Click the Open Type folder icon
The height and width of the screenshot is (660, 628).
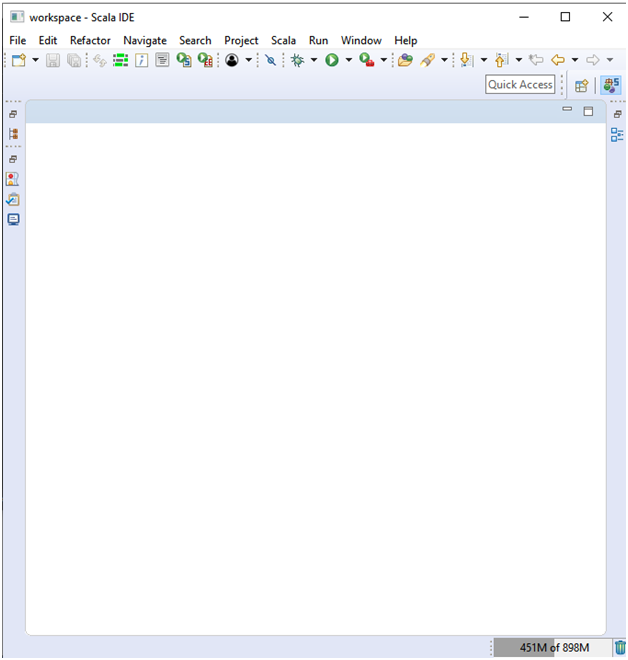pos(405,60)
